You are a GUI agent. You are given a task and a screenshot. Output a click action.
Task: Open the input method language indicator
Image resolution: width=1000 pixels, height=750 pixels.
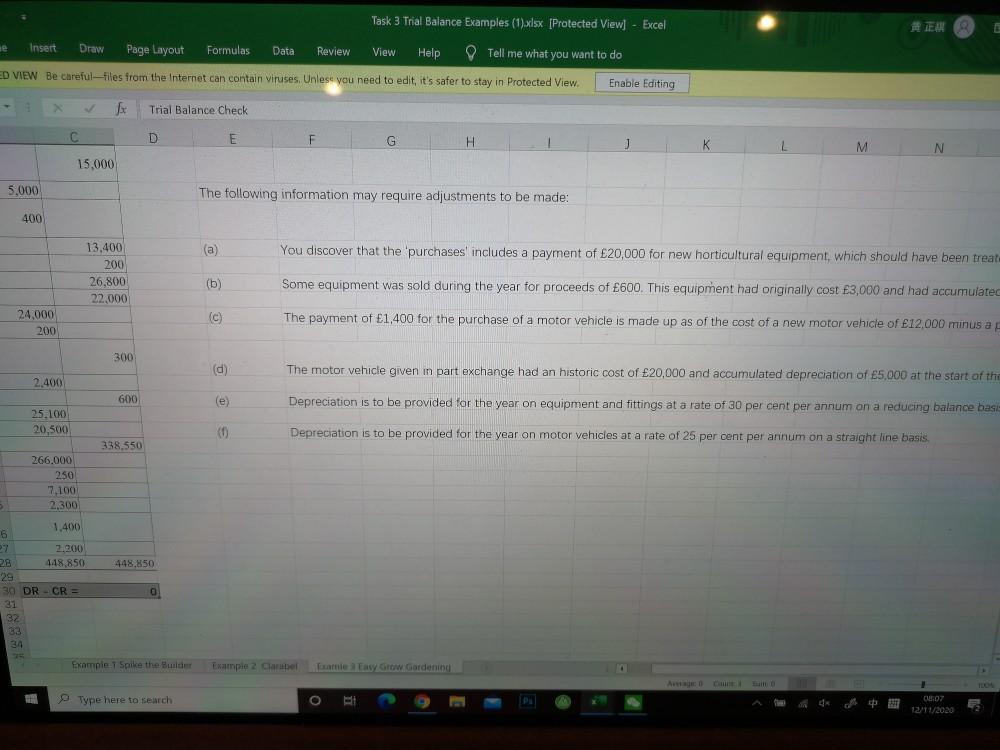(872, 702)
